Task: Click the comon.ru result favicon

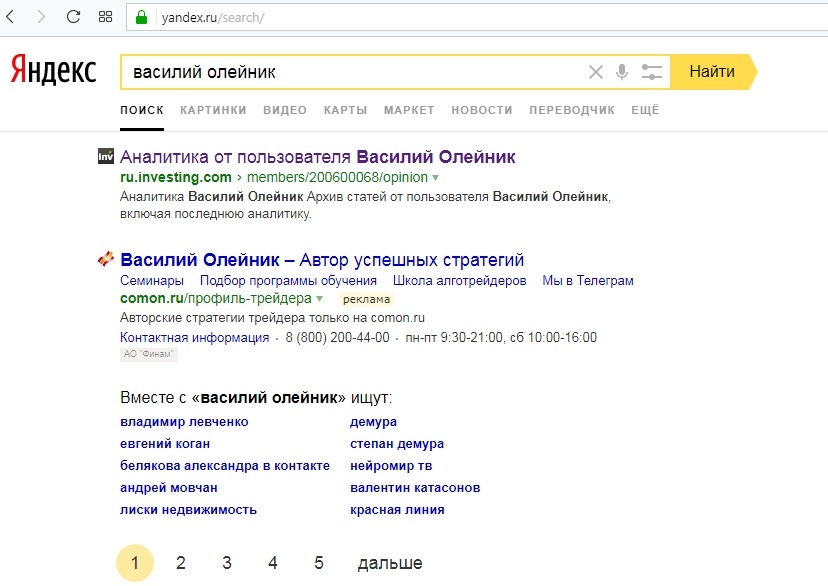Action: tap(106, 259)
